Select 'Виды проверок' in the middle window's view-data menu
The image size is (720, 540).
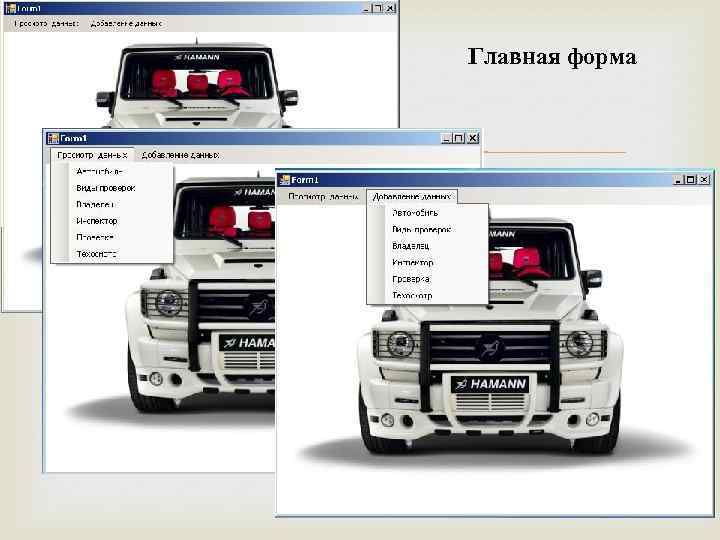point(106,188)
